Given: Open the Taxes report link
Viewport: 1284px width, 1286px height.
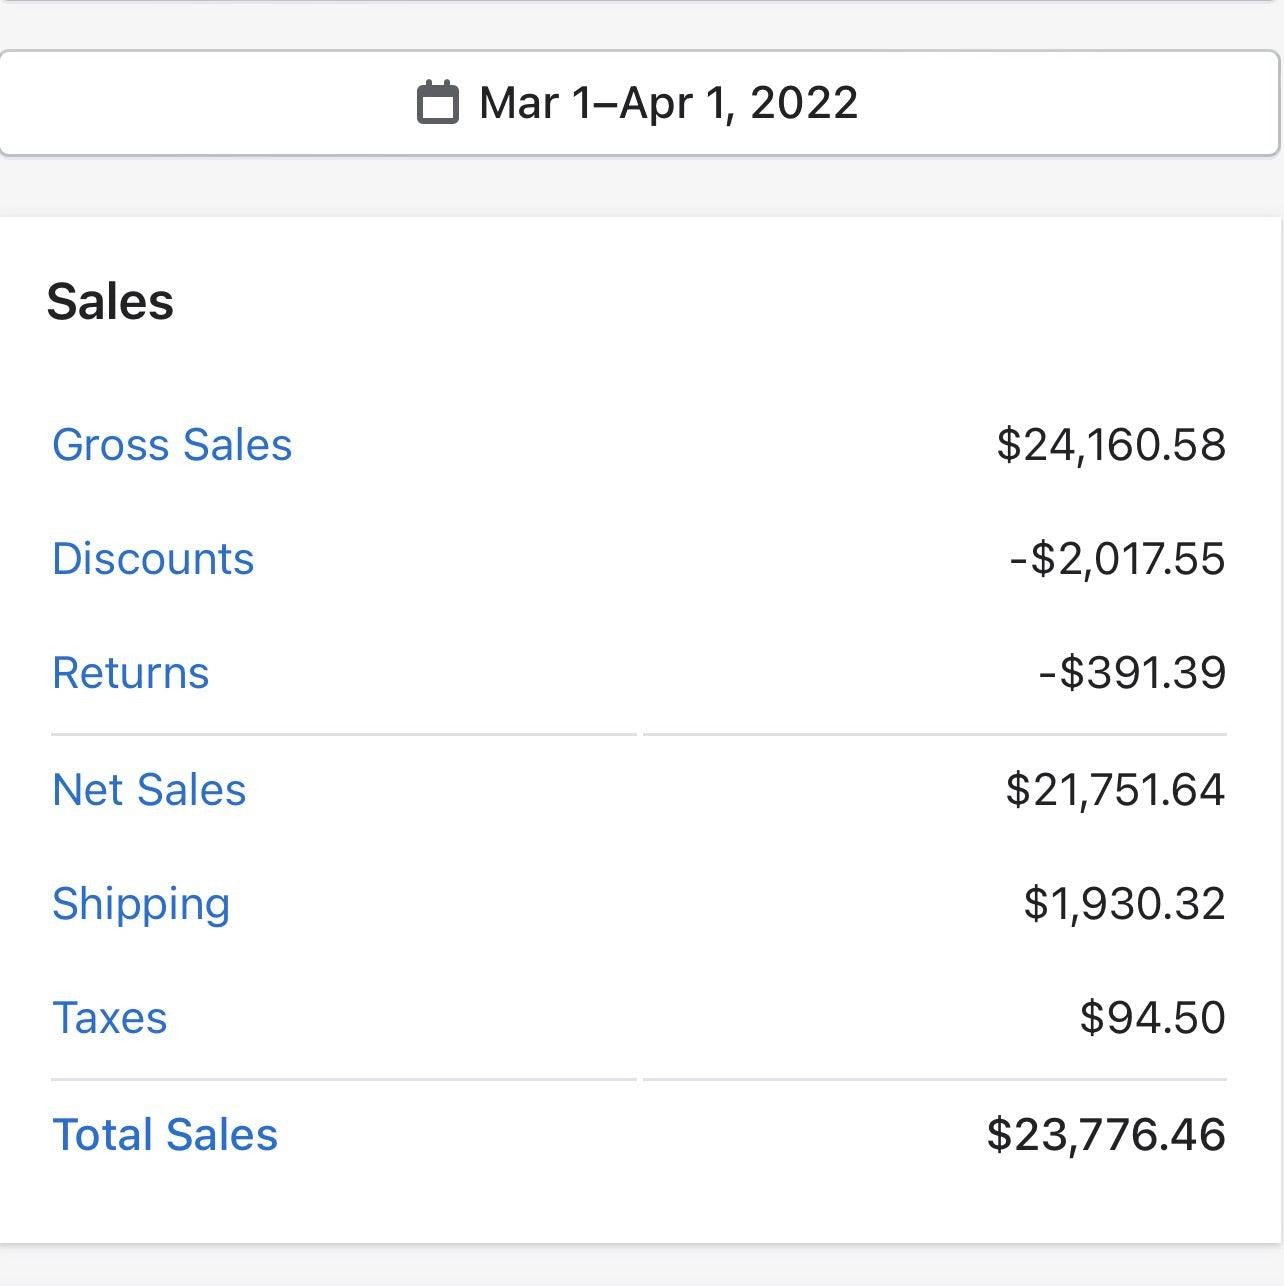Looking at the screenshot, I should click(x=110, y=1018).
